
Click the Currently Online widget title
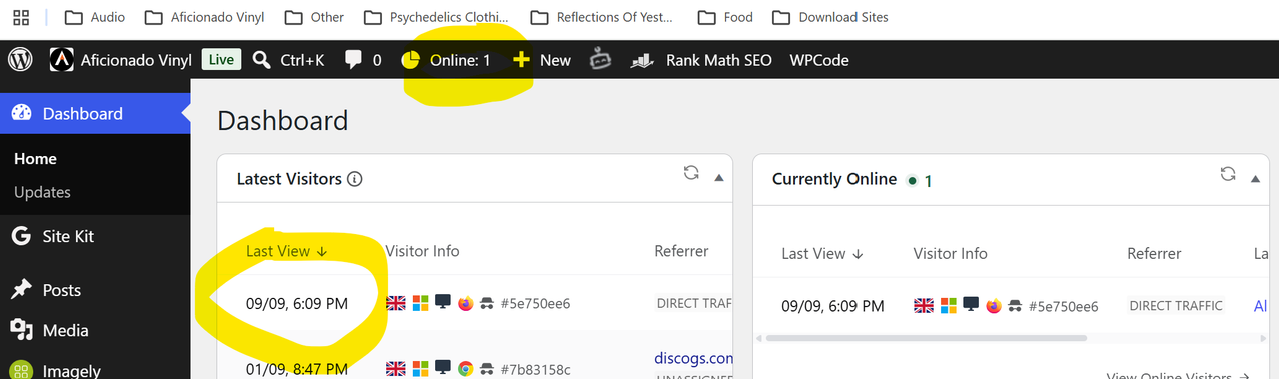(834, 179)
